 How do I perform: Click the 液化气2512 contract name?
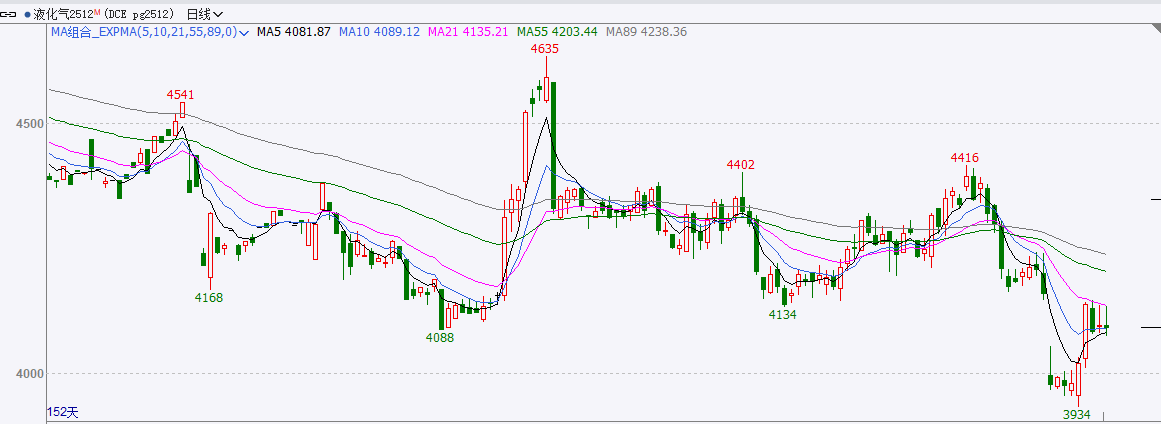(63, 15)
